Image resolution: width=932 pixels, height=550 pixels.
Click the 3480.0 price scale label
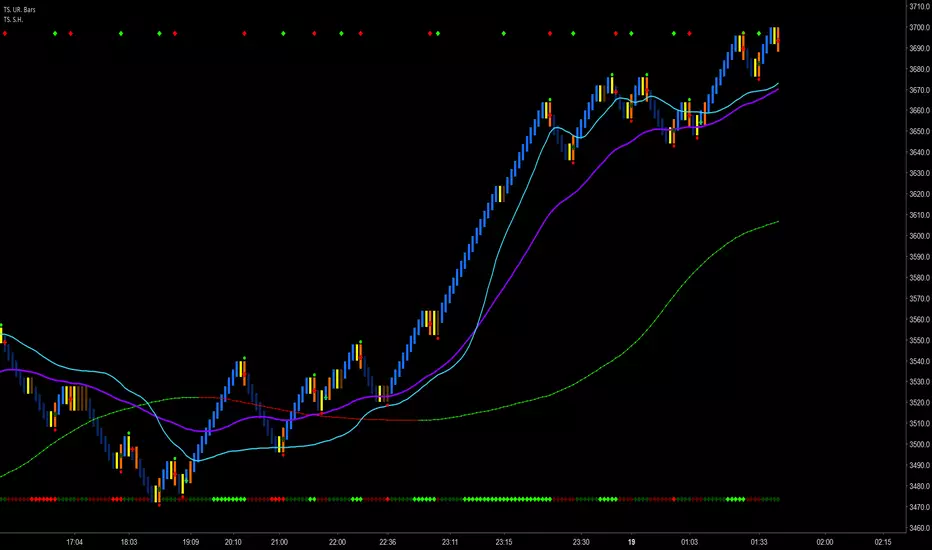(920, 486)
